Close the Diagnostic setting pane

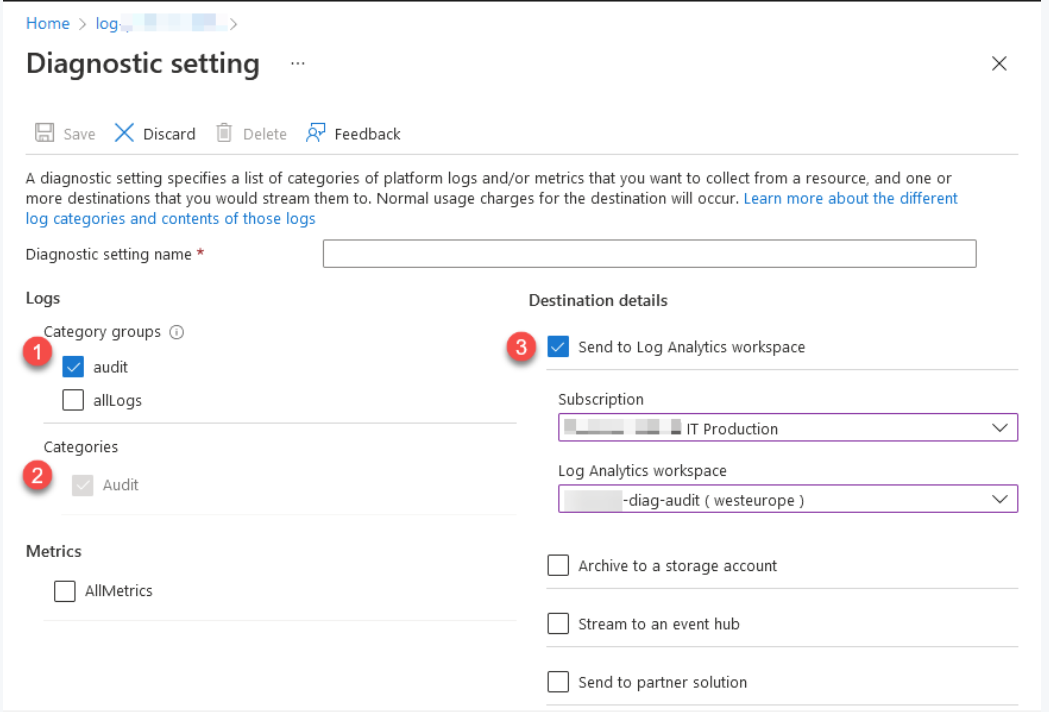[x=998, y=64]
